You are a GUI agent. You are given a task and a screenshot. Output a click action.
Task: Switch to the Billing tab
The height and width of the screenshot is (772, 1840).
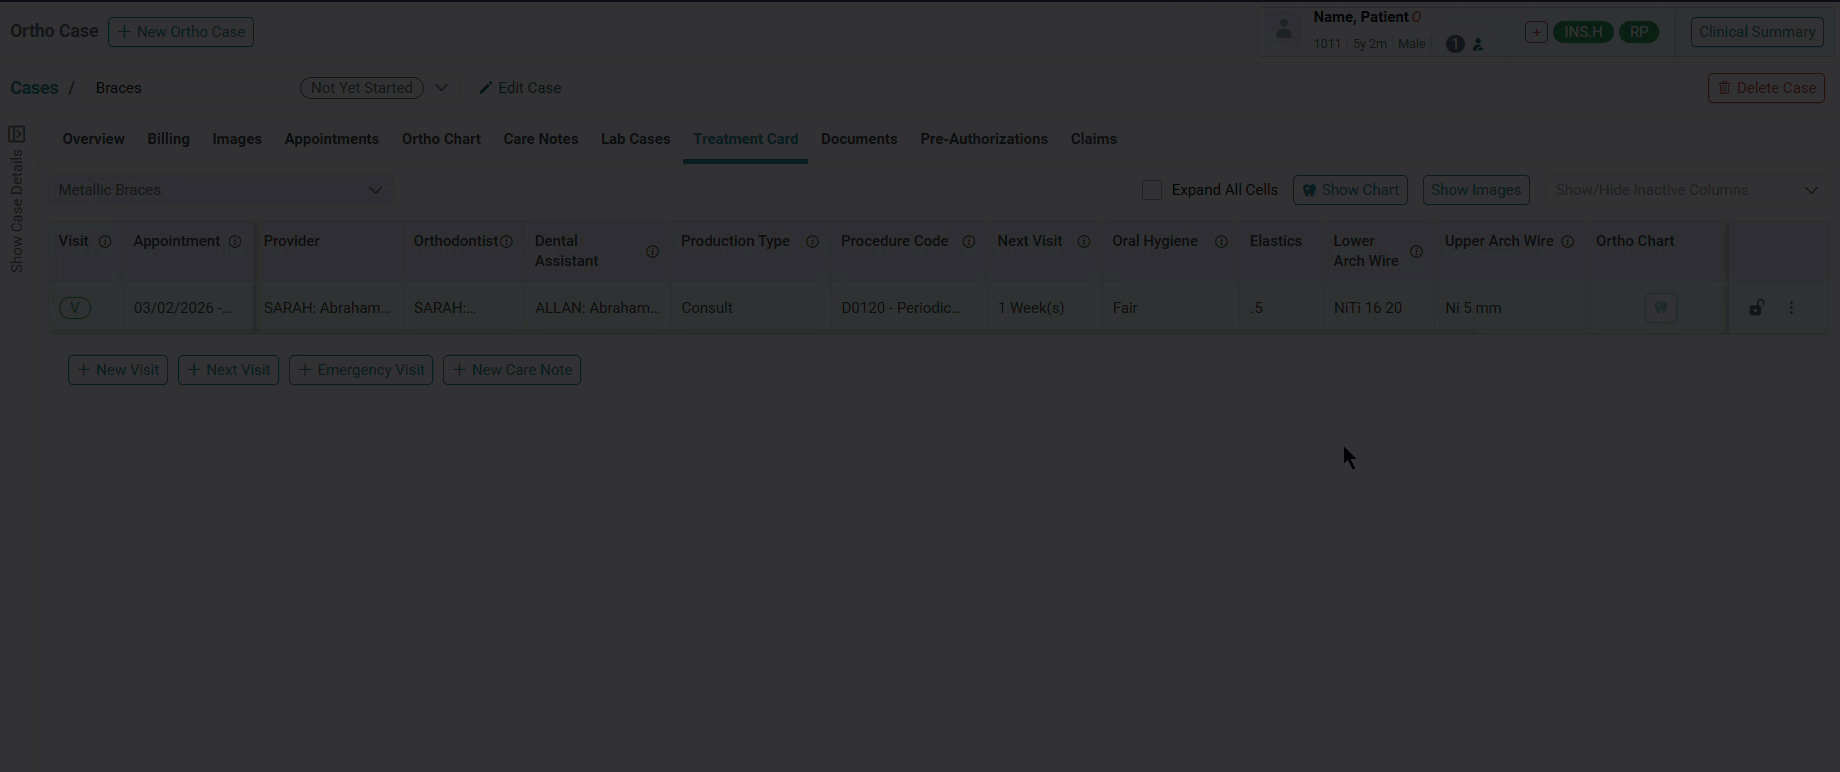[x=168, y=139]
